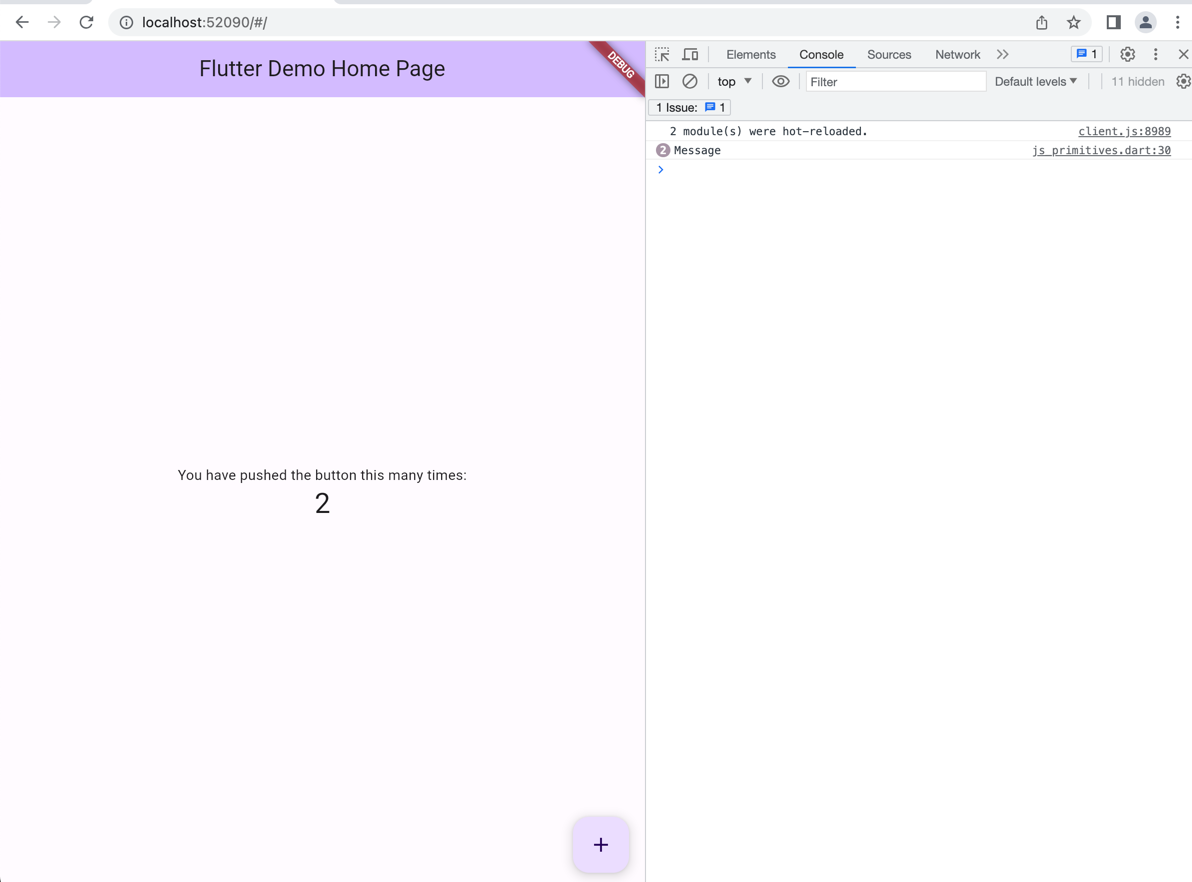
Task: Open the top JavaScript context dropdown
Action: pyautogui.click(x=734, y=82)
